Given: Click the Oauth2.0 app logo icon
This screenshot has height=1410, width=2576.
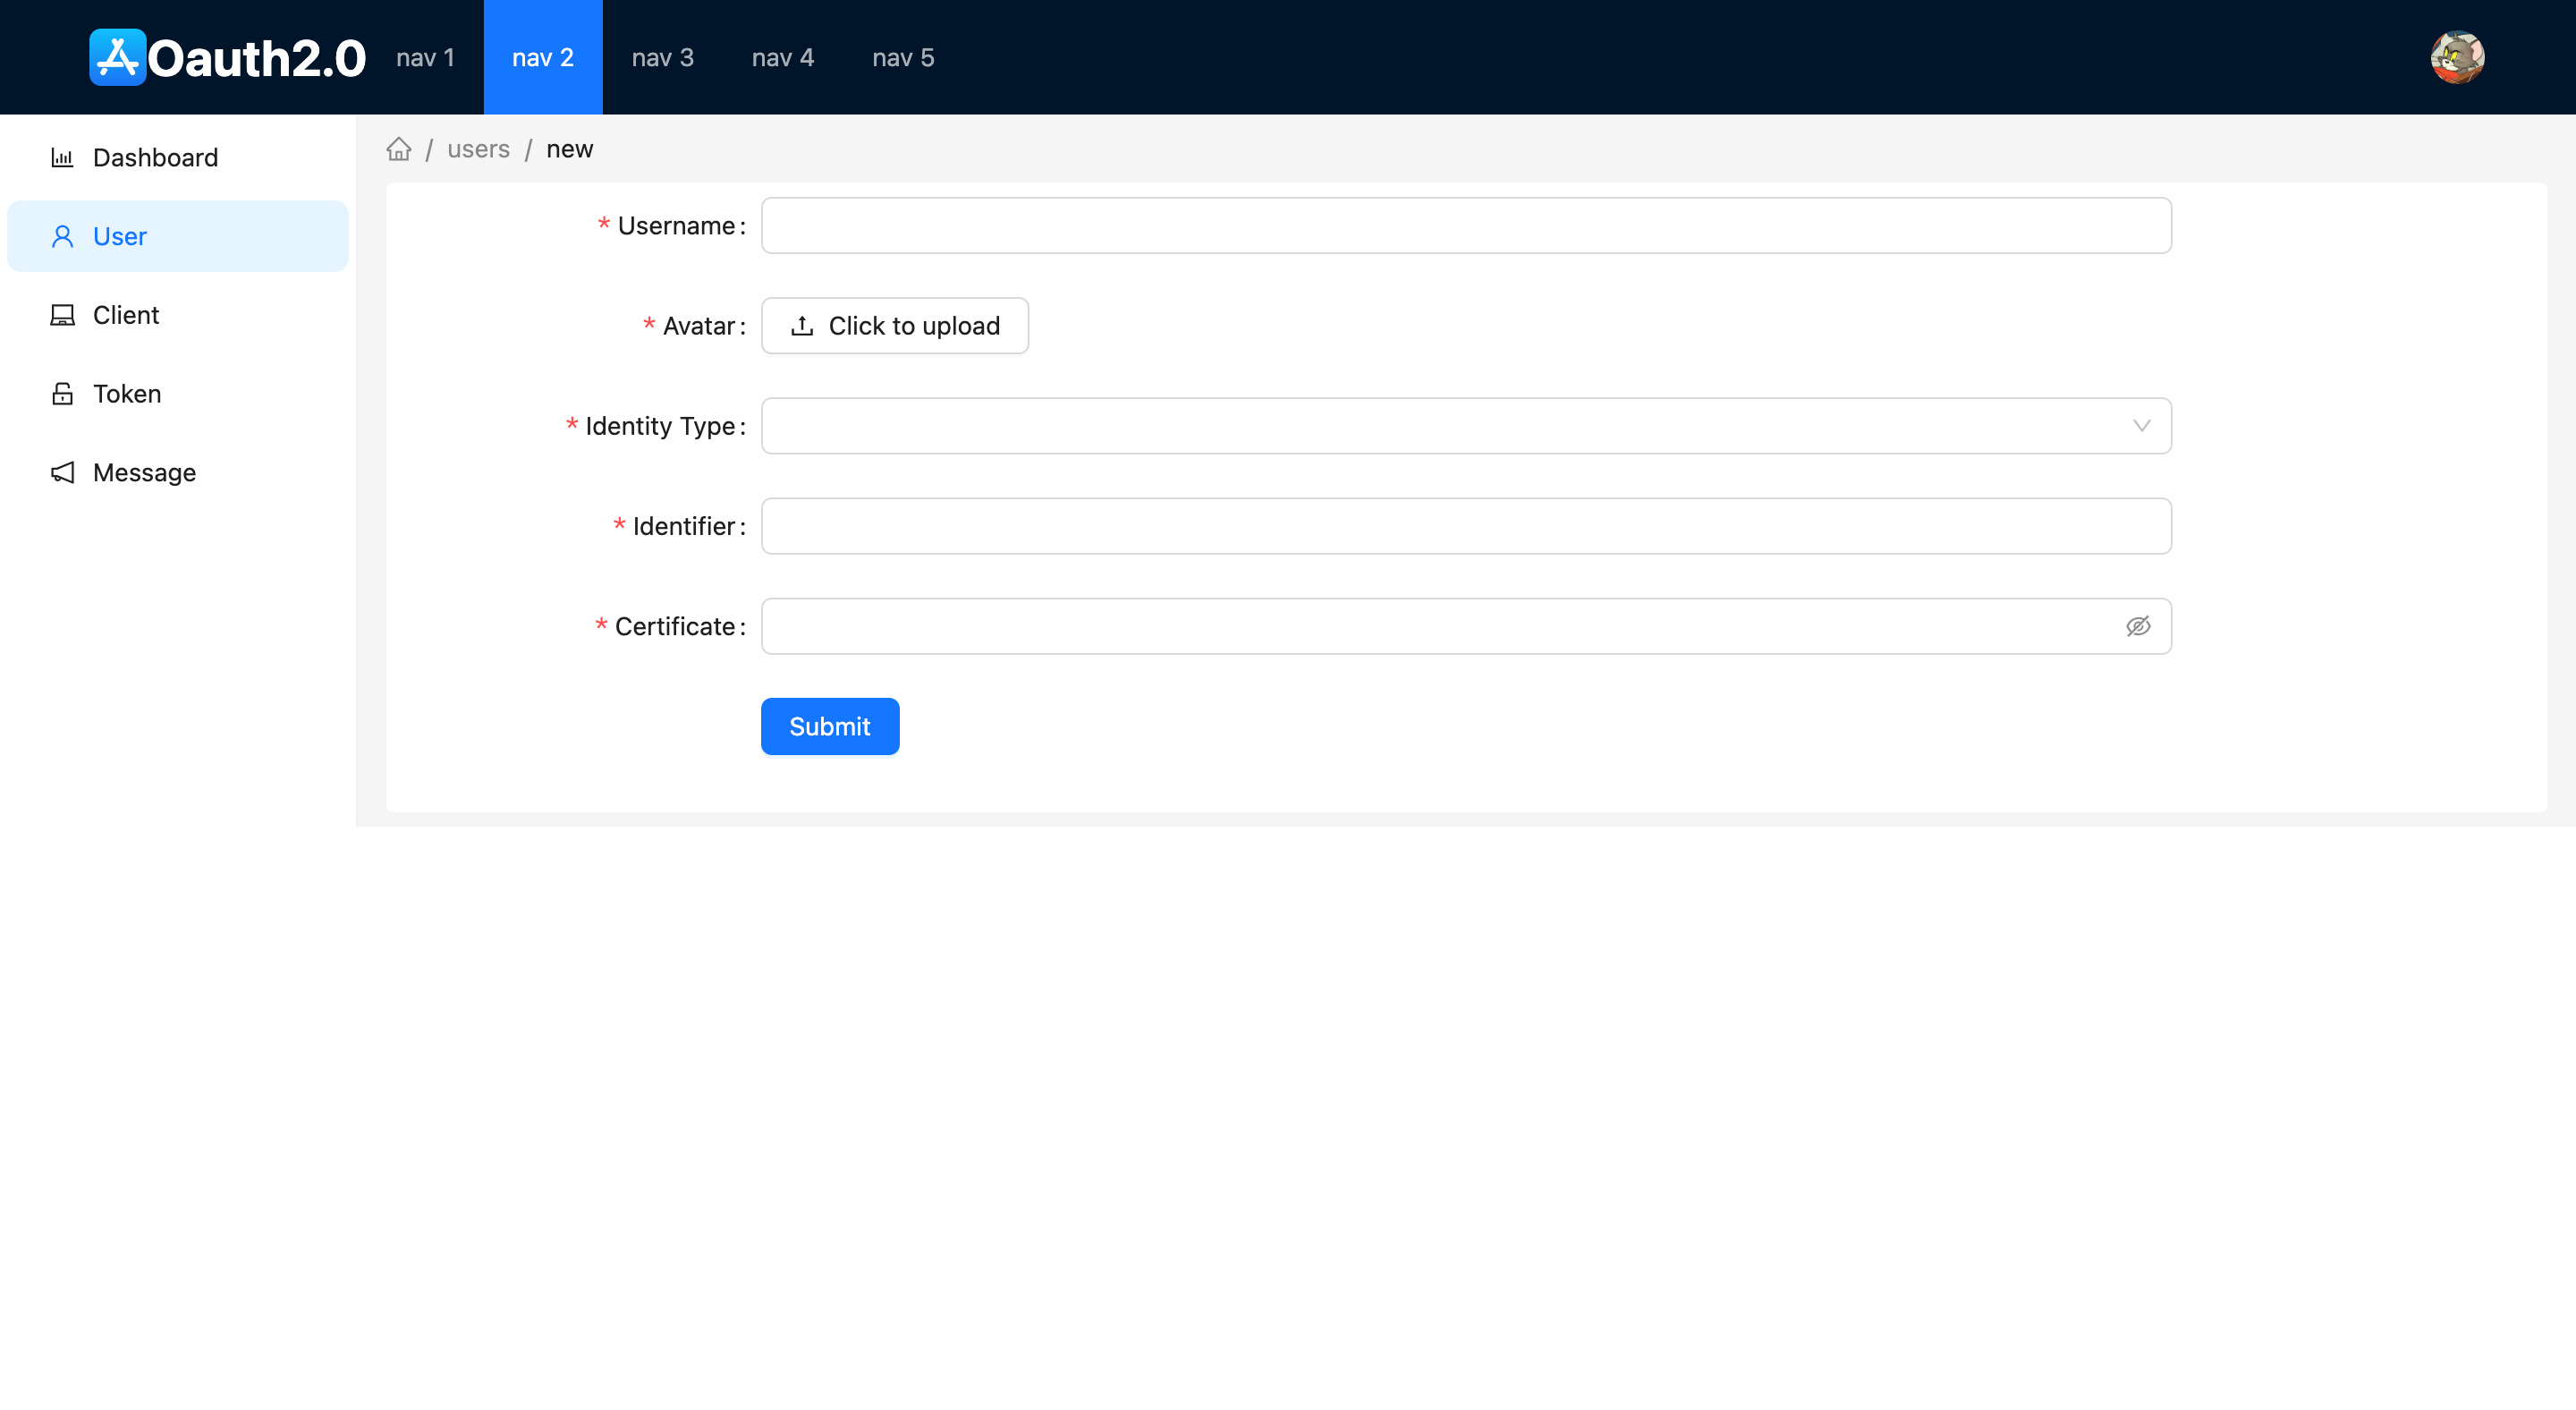Looking at the screenshot, I should click(x=118, y=57).
